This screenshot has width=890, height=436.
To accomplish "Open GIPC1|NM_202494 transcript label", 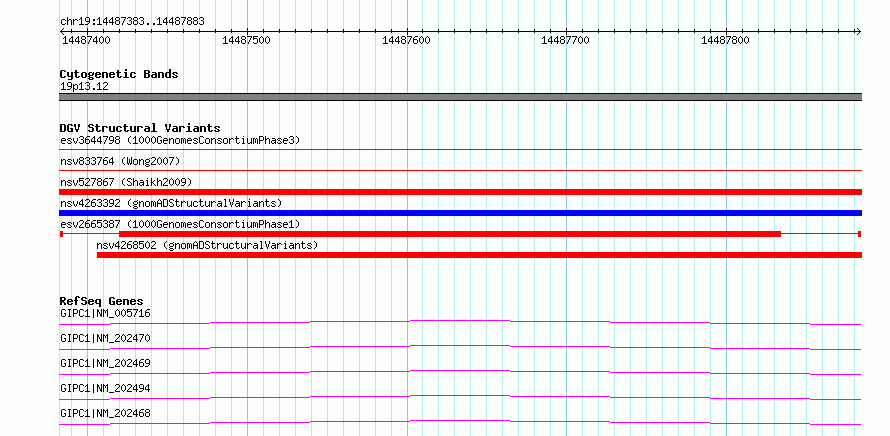I will coord(106,388).
